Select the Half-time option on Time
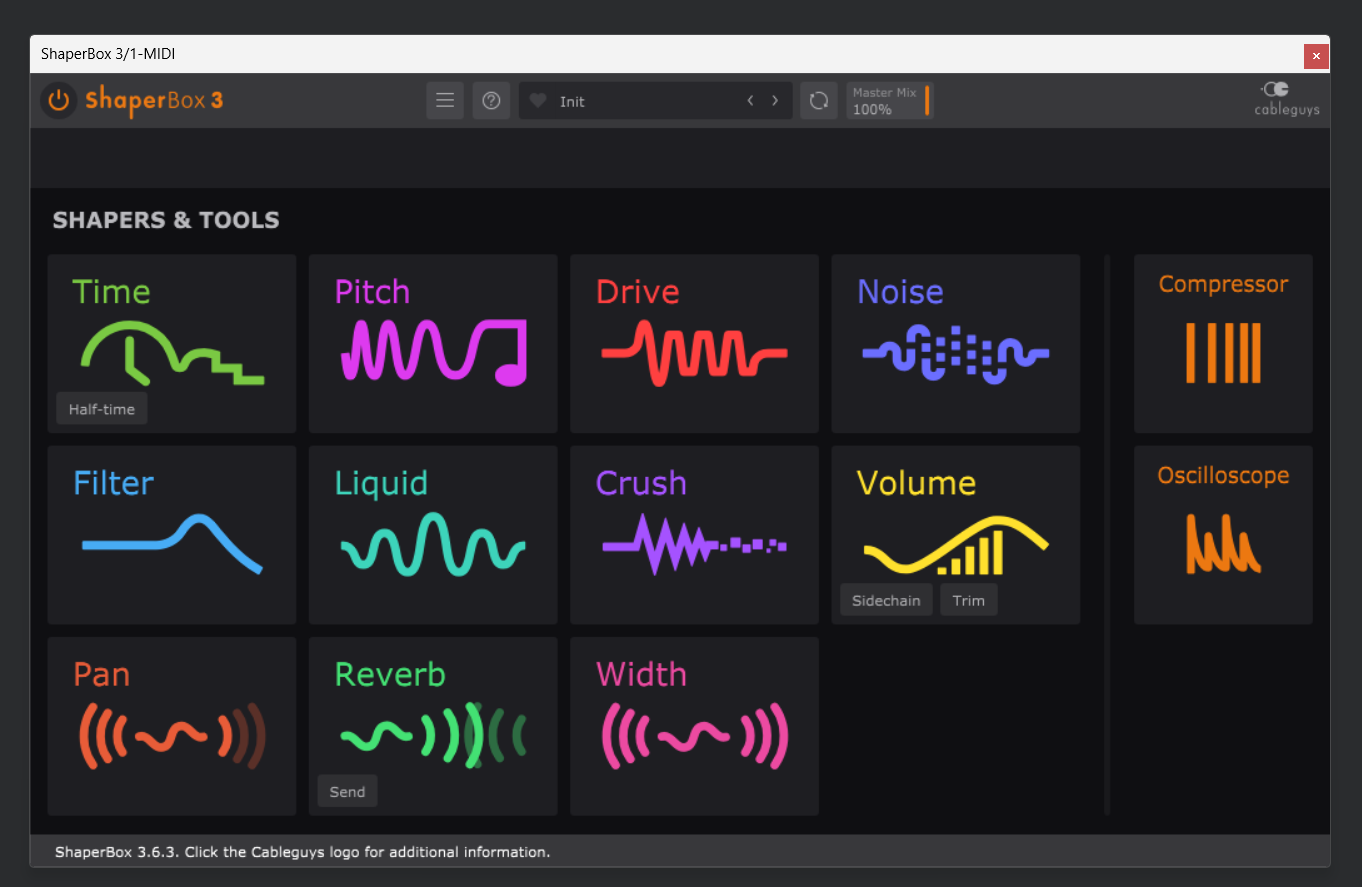 (102, 409)
